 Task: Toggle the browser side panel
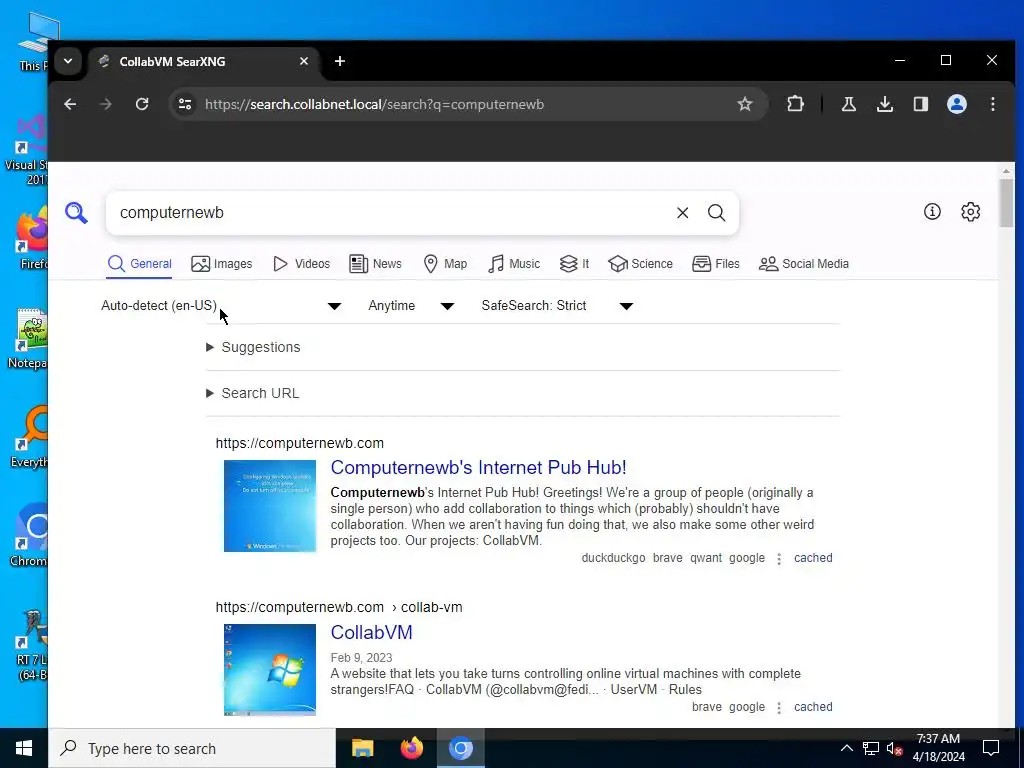tap(921, 104)
